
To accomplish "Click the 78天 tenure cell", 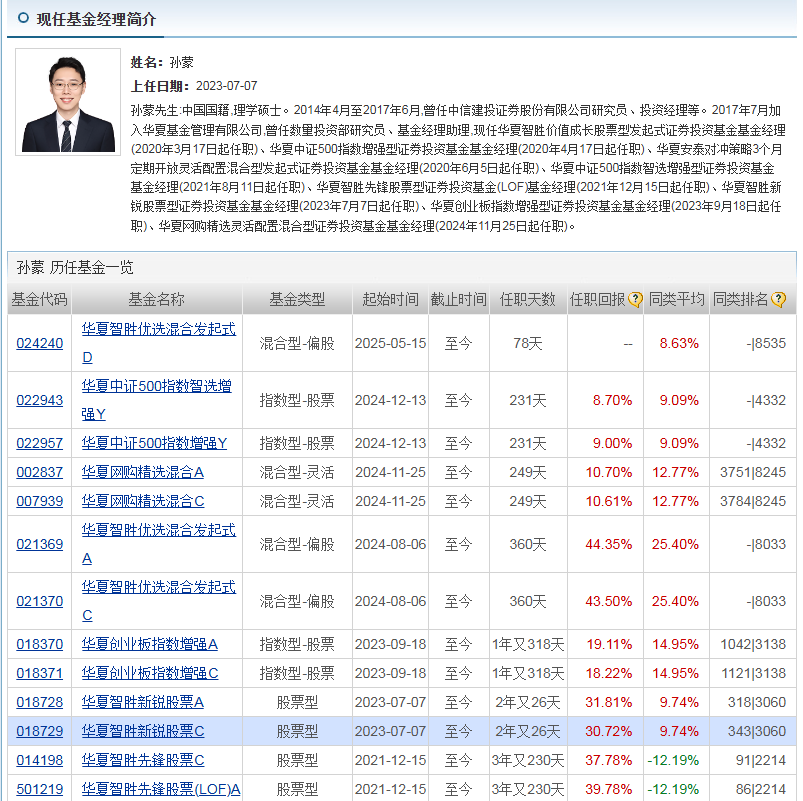I will point(528,343).
